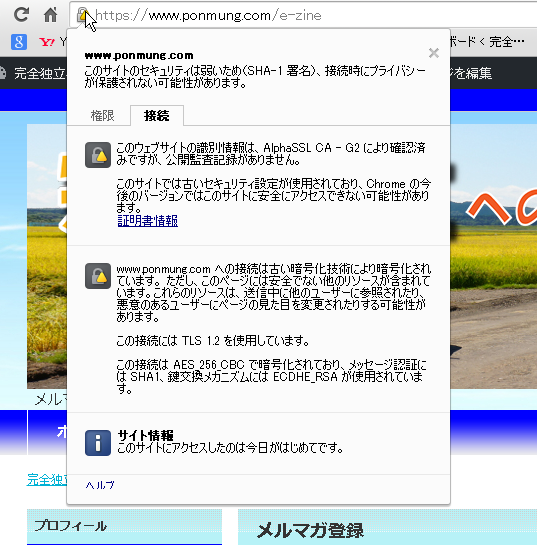Click the certificate identity padlock icon

click(98, 155)
